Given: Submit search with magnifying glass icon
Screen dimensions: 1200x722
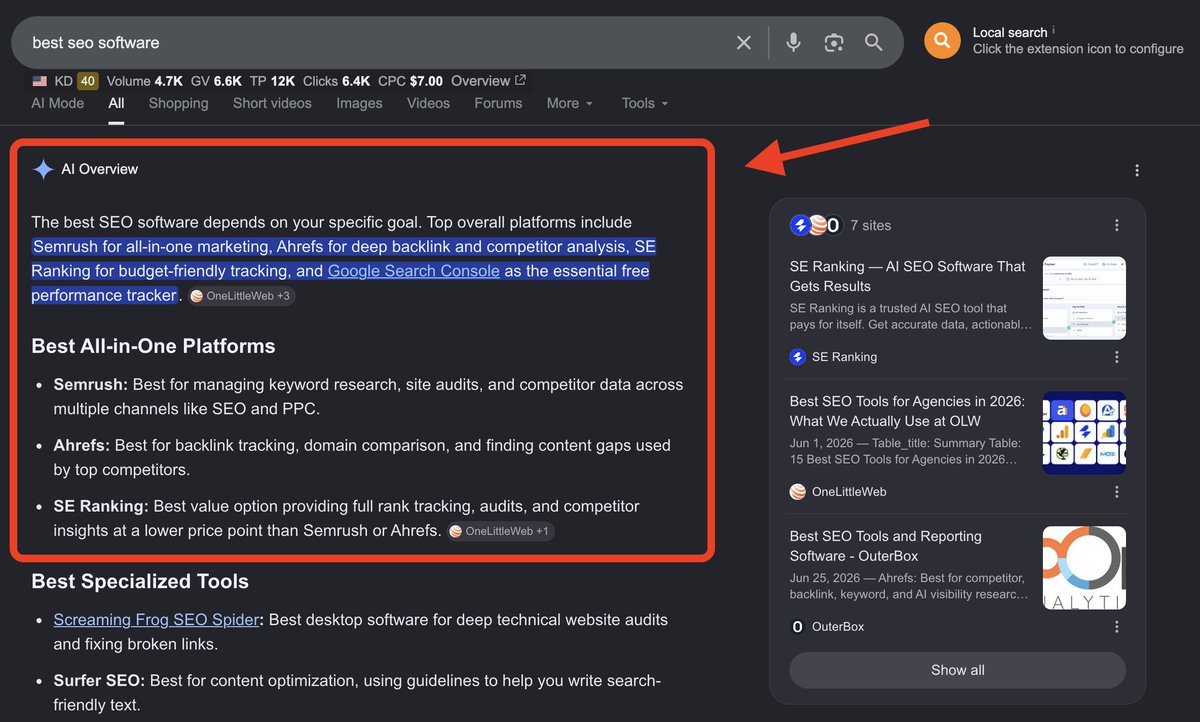Looking at the screenshot, I should [x=874, y=42].
